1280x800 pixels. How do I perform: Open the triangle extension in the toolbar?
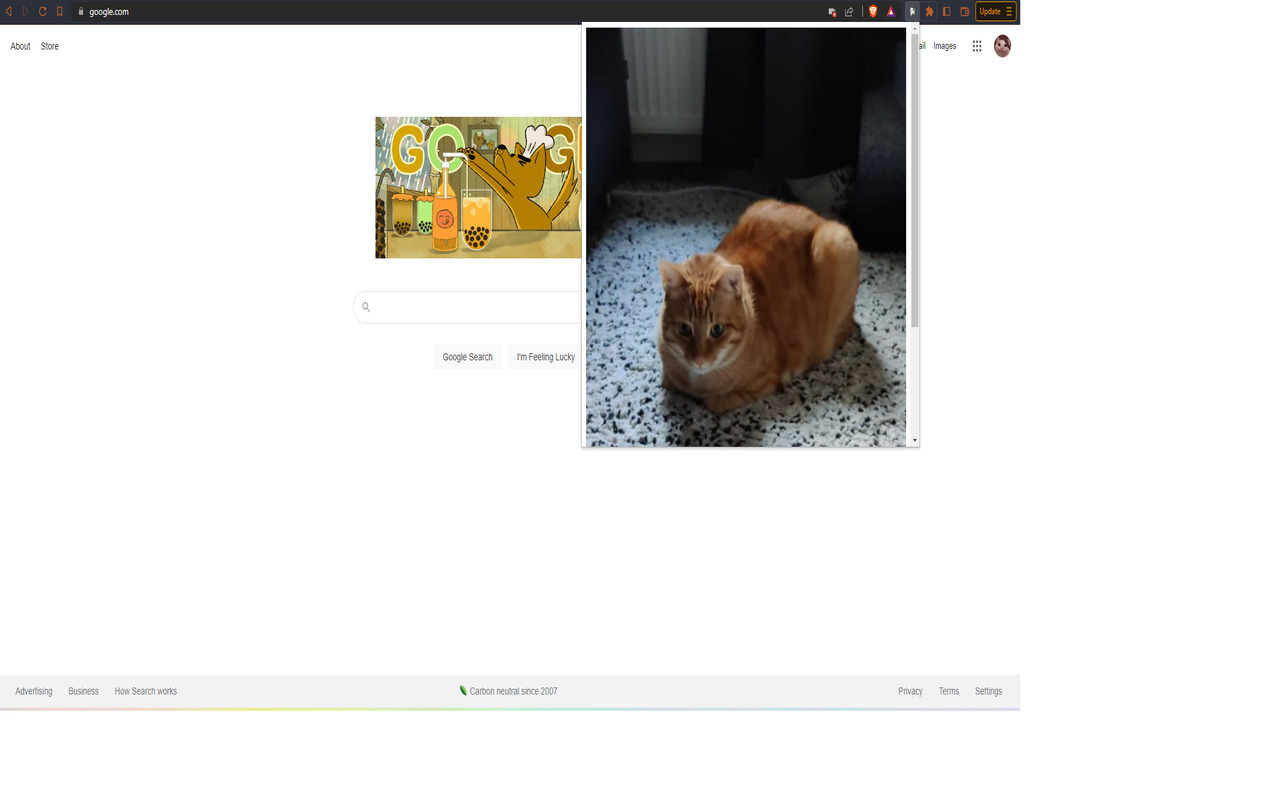pyautogui.click(x=891, y=11)
